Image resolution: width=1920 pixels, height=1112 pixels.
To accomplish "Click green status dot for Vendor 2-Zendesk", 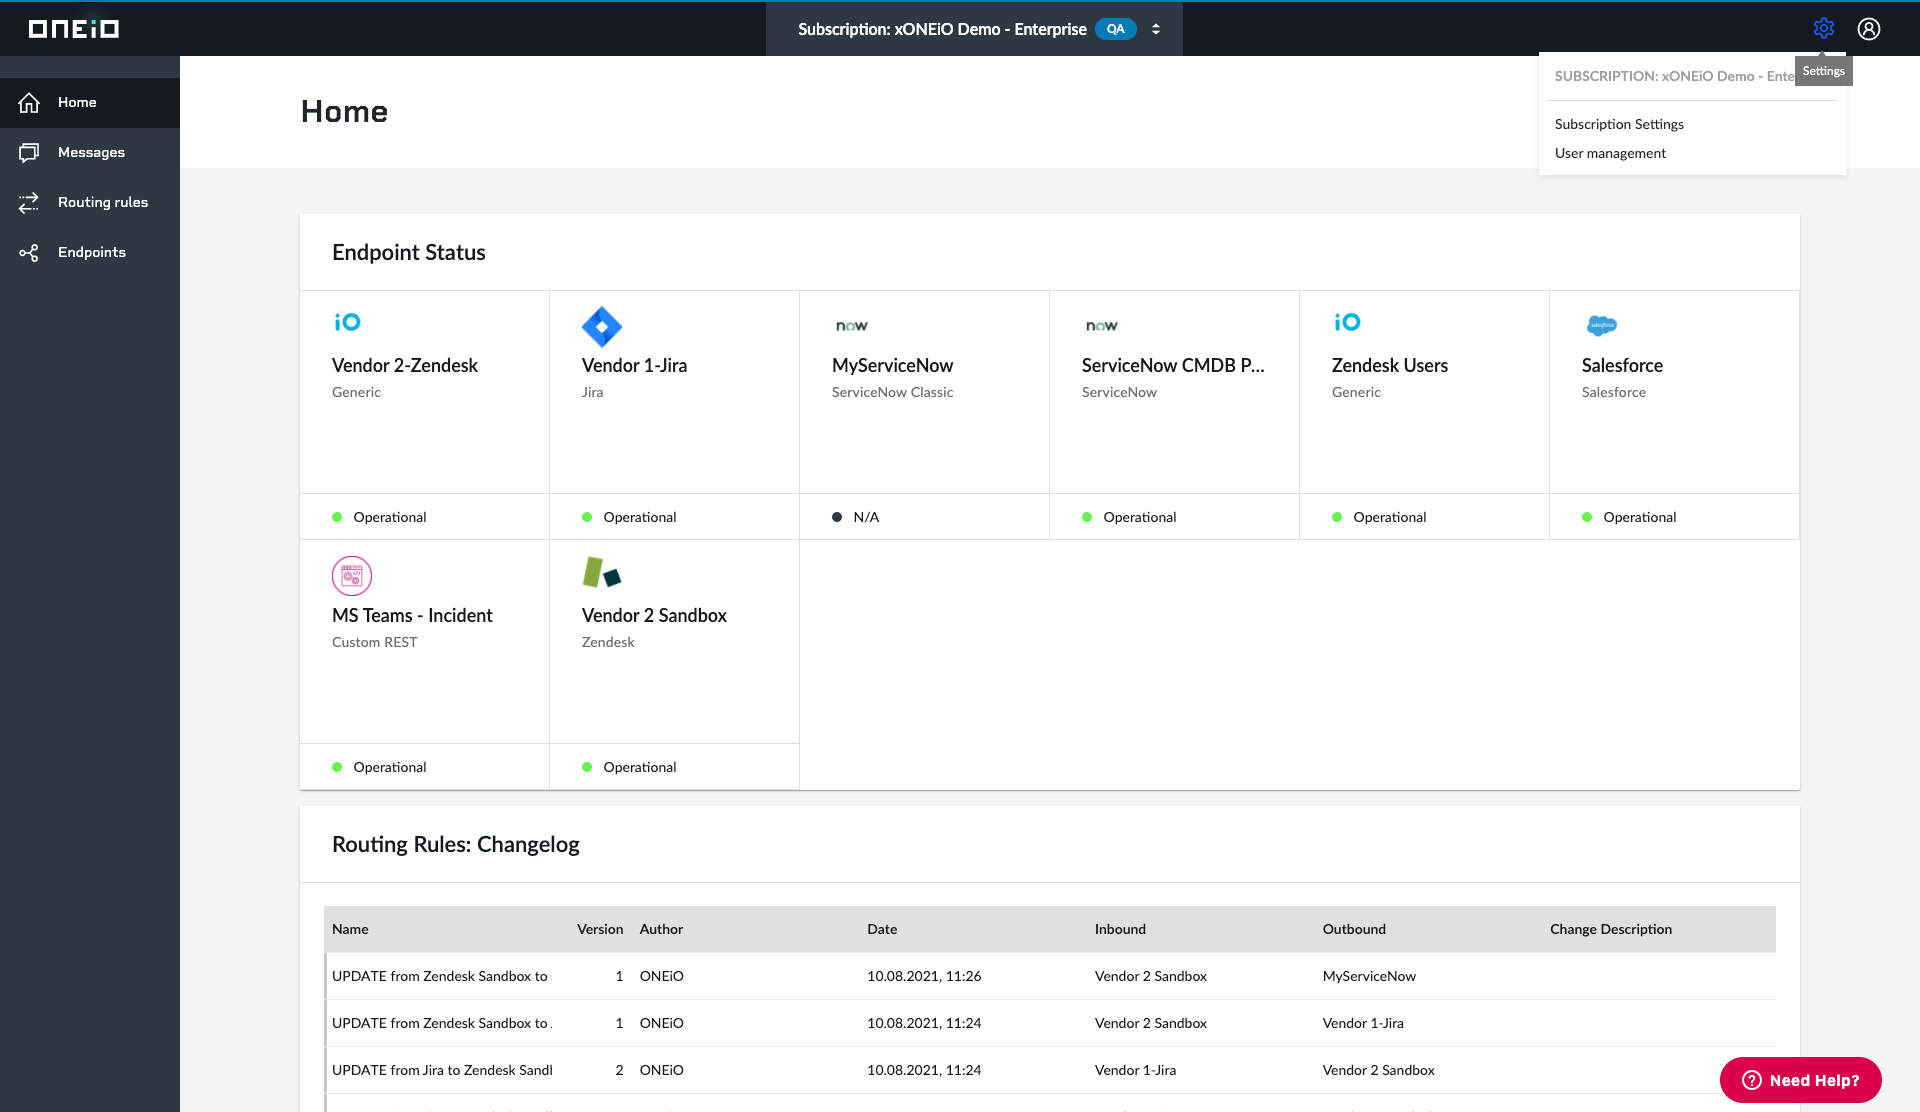I will coord(337,517).
